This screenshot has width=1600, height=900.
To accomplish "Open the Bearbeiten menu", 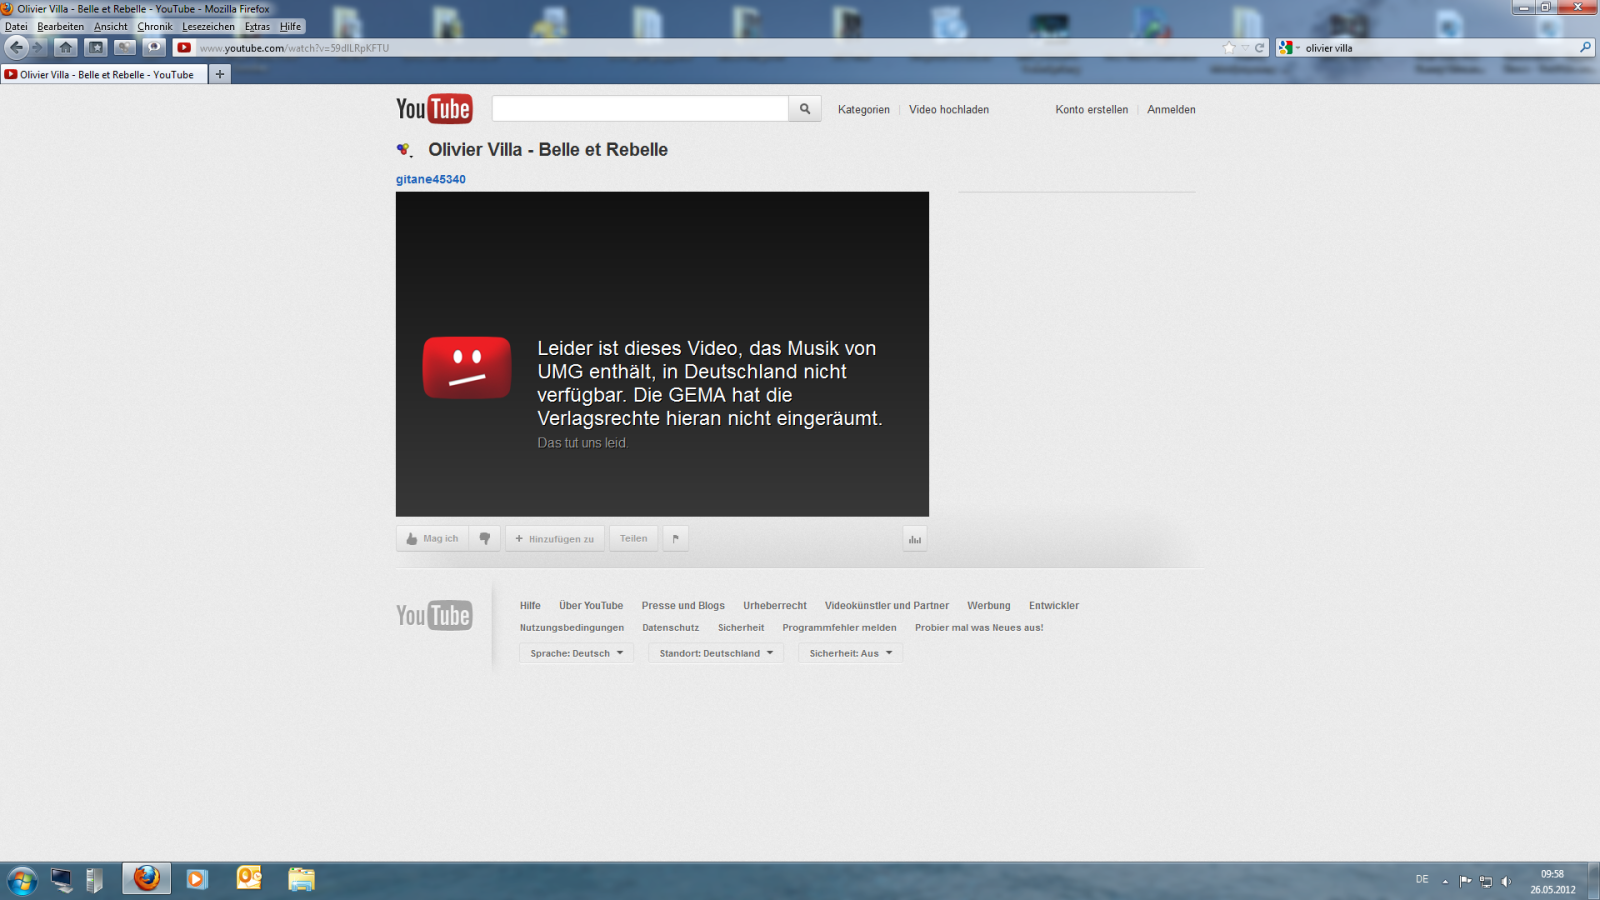I will 61,27.
